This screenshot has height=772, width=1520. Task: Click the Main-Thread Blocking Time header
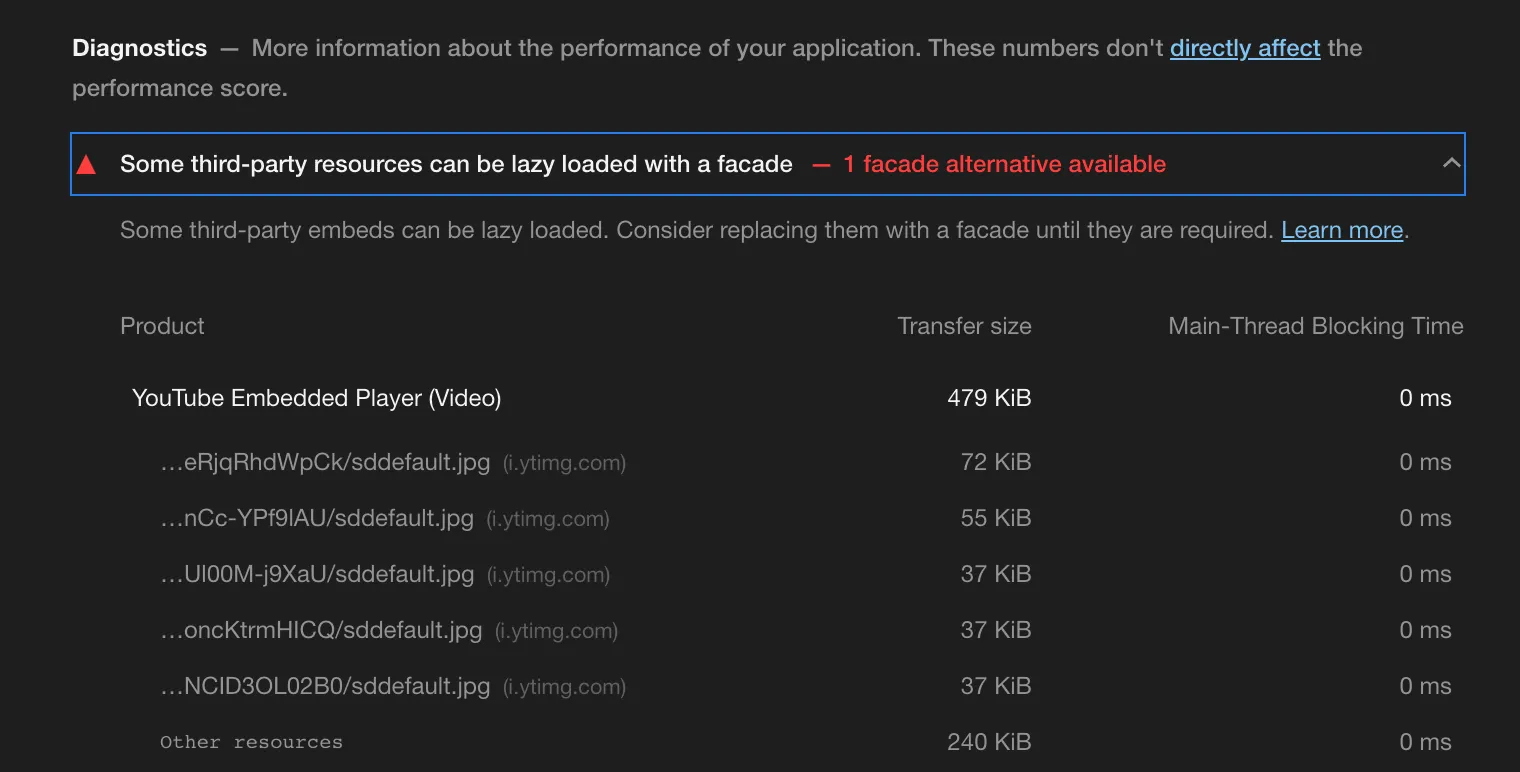[x=1315, y=326]
